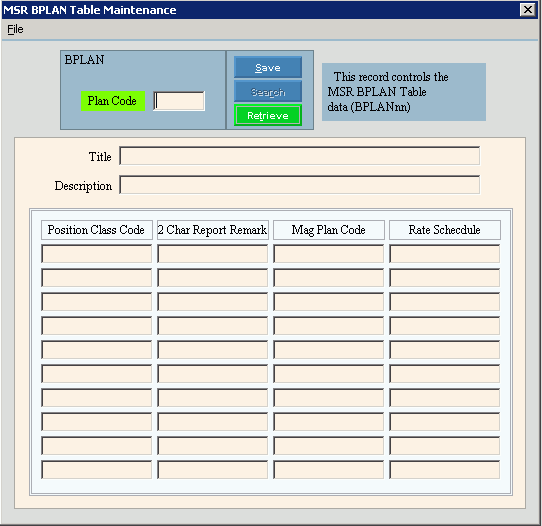The height and width of the screenshot is (526, 542).
Task: Click the Rate Schedule column header
Action: point(445,230)
